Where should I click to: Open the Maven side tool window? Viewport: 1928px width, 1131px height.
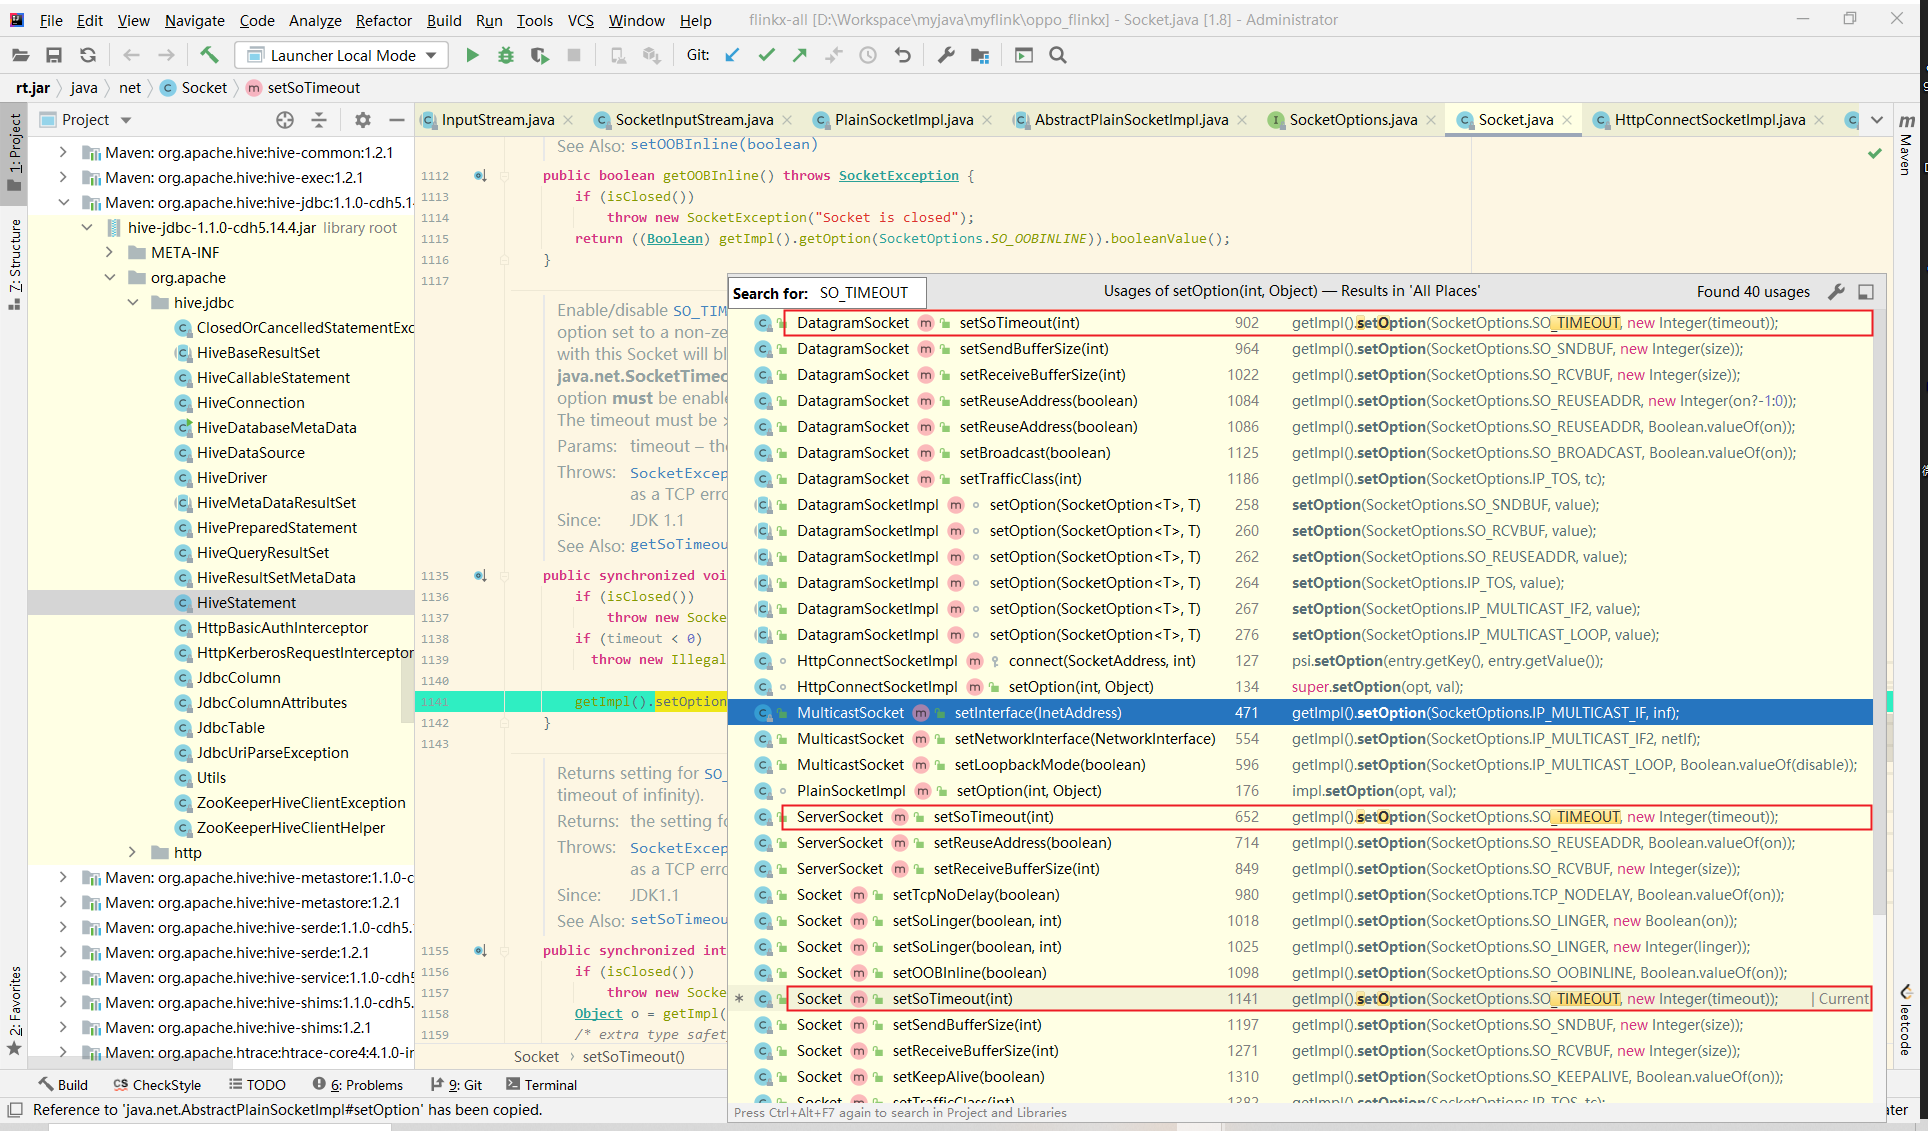point(1907,145)
